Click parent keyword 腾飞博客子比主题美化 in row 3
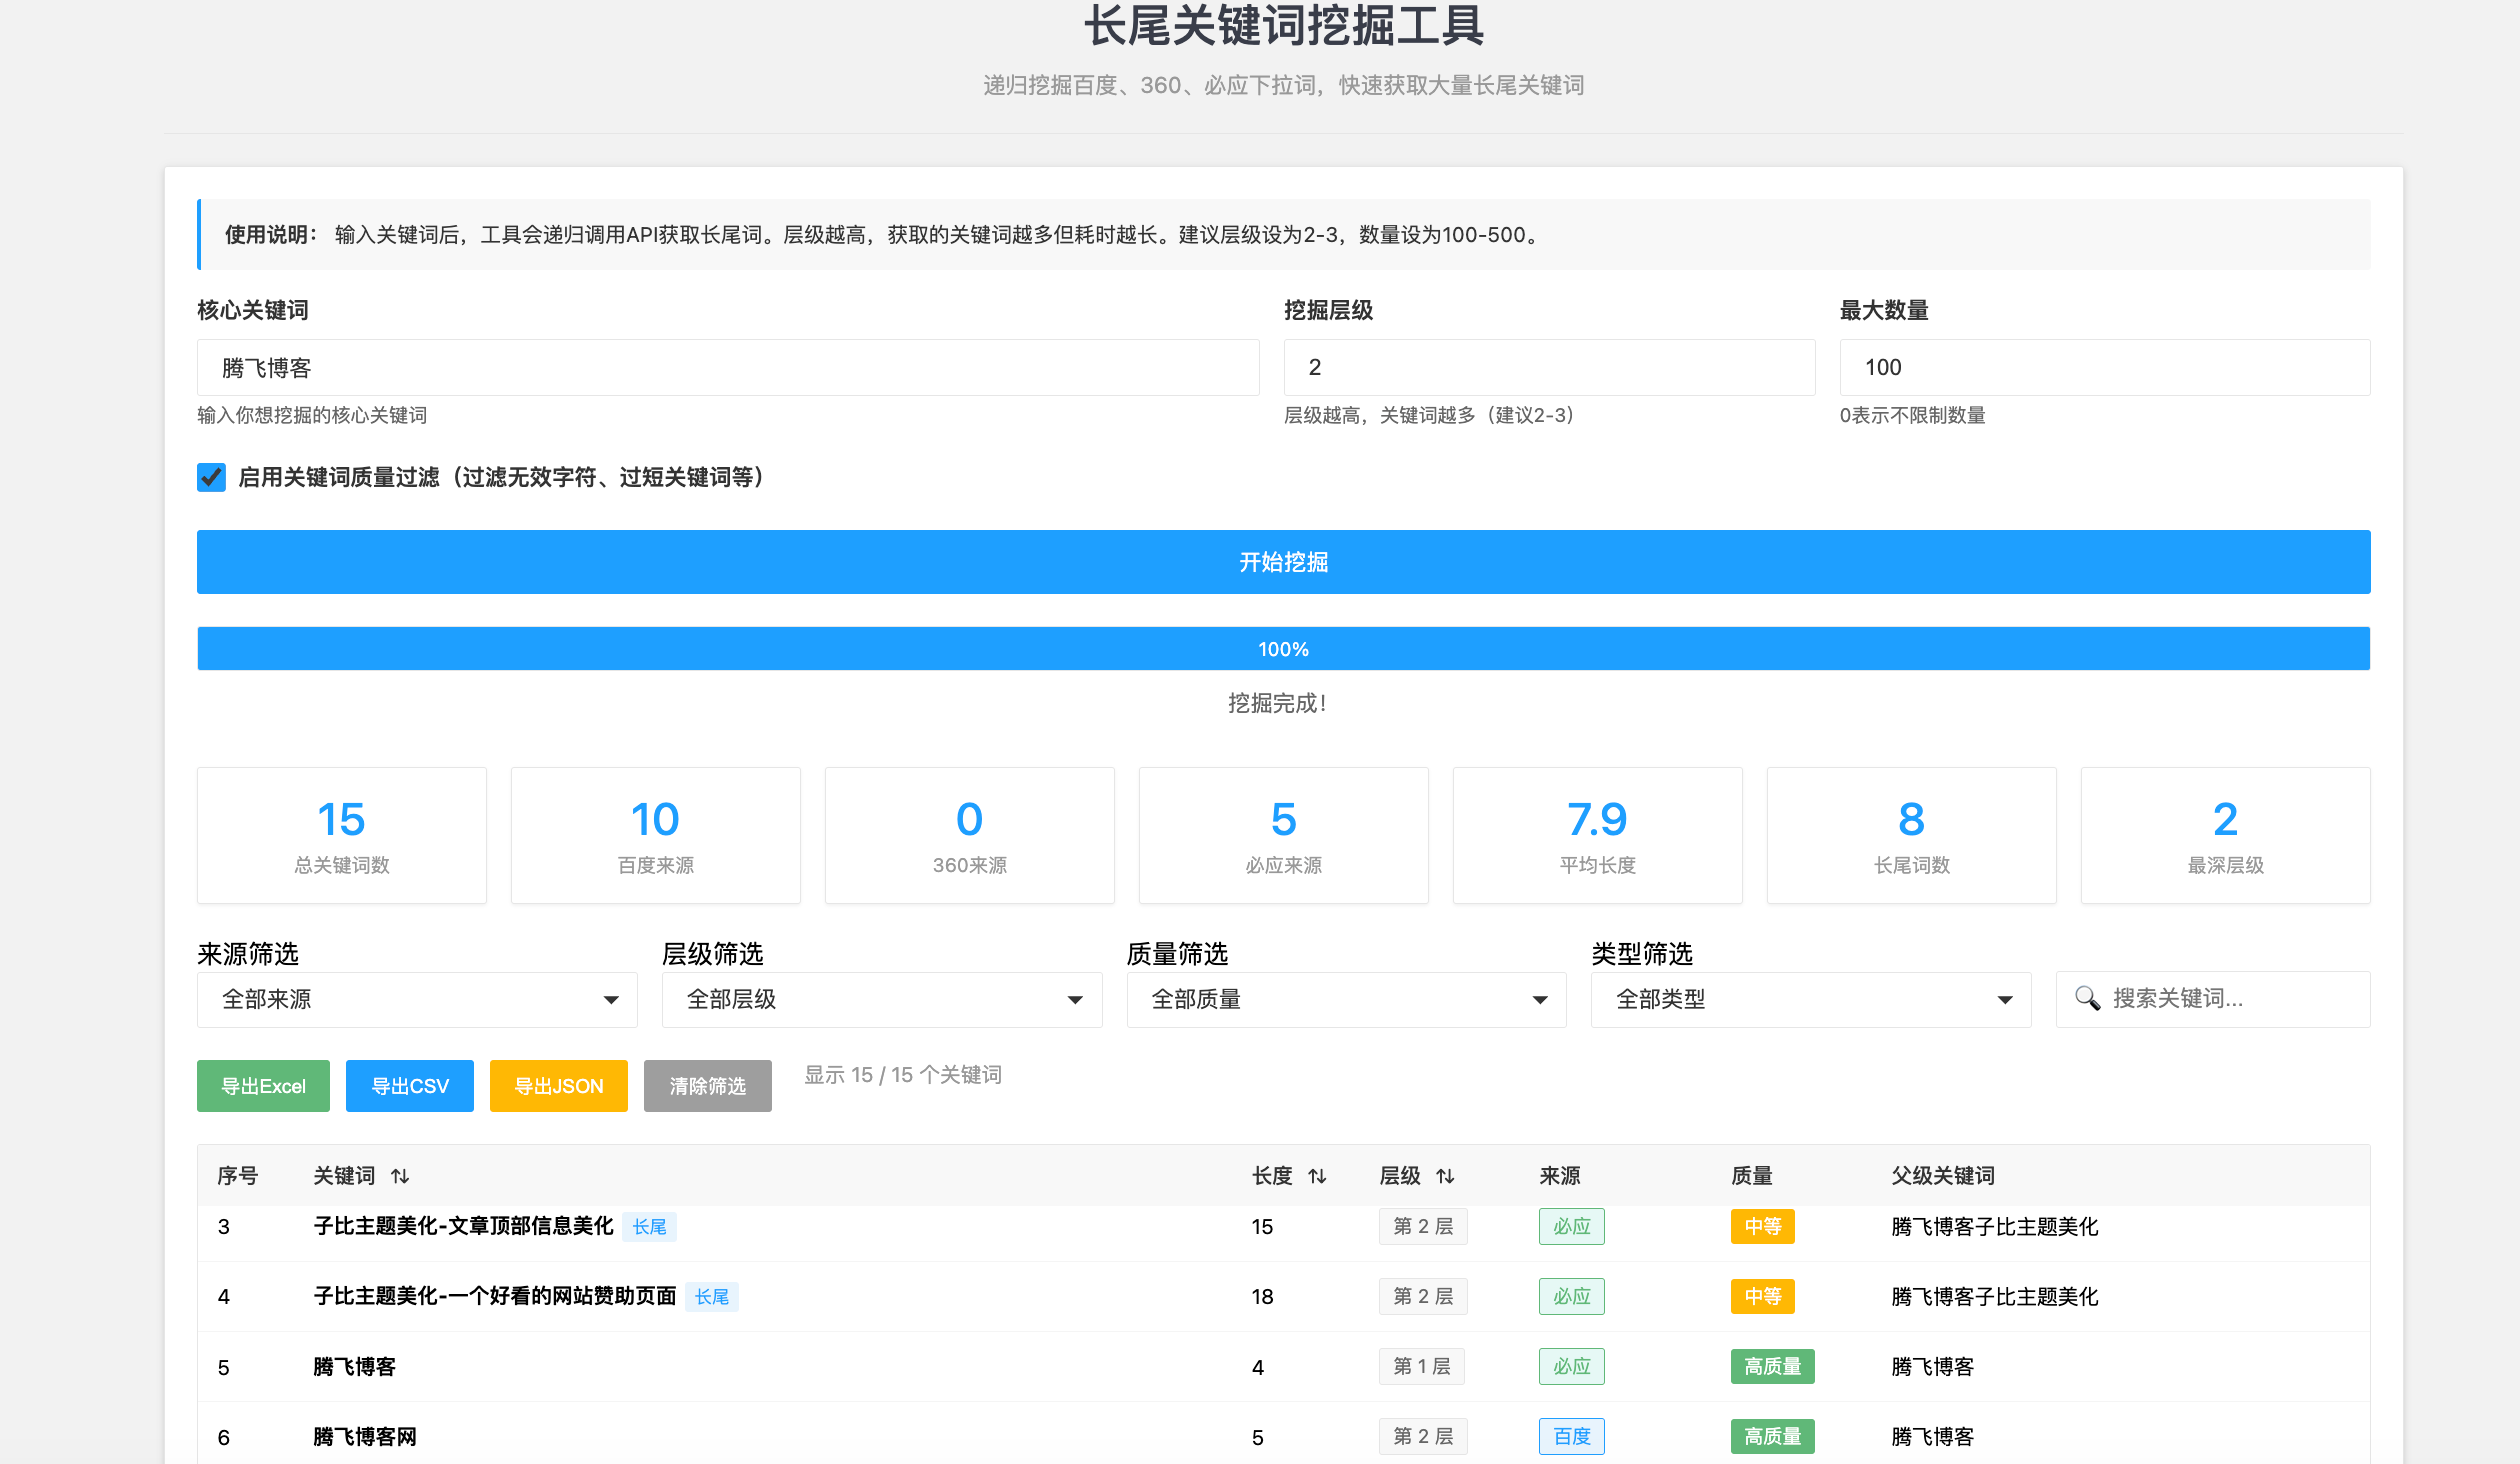 click(1995, 1227)
